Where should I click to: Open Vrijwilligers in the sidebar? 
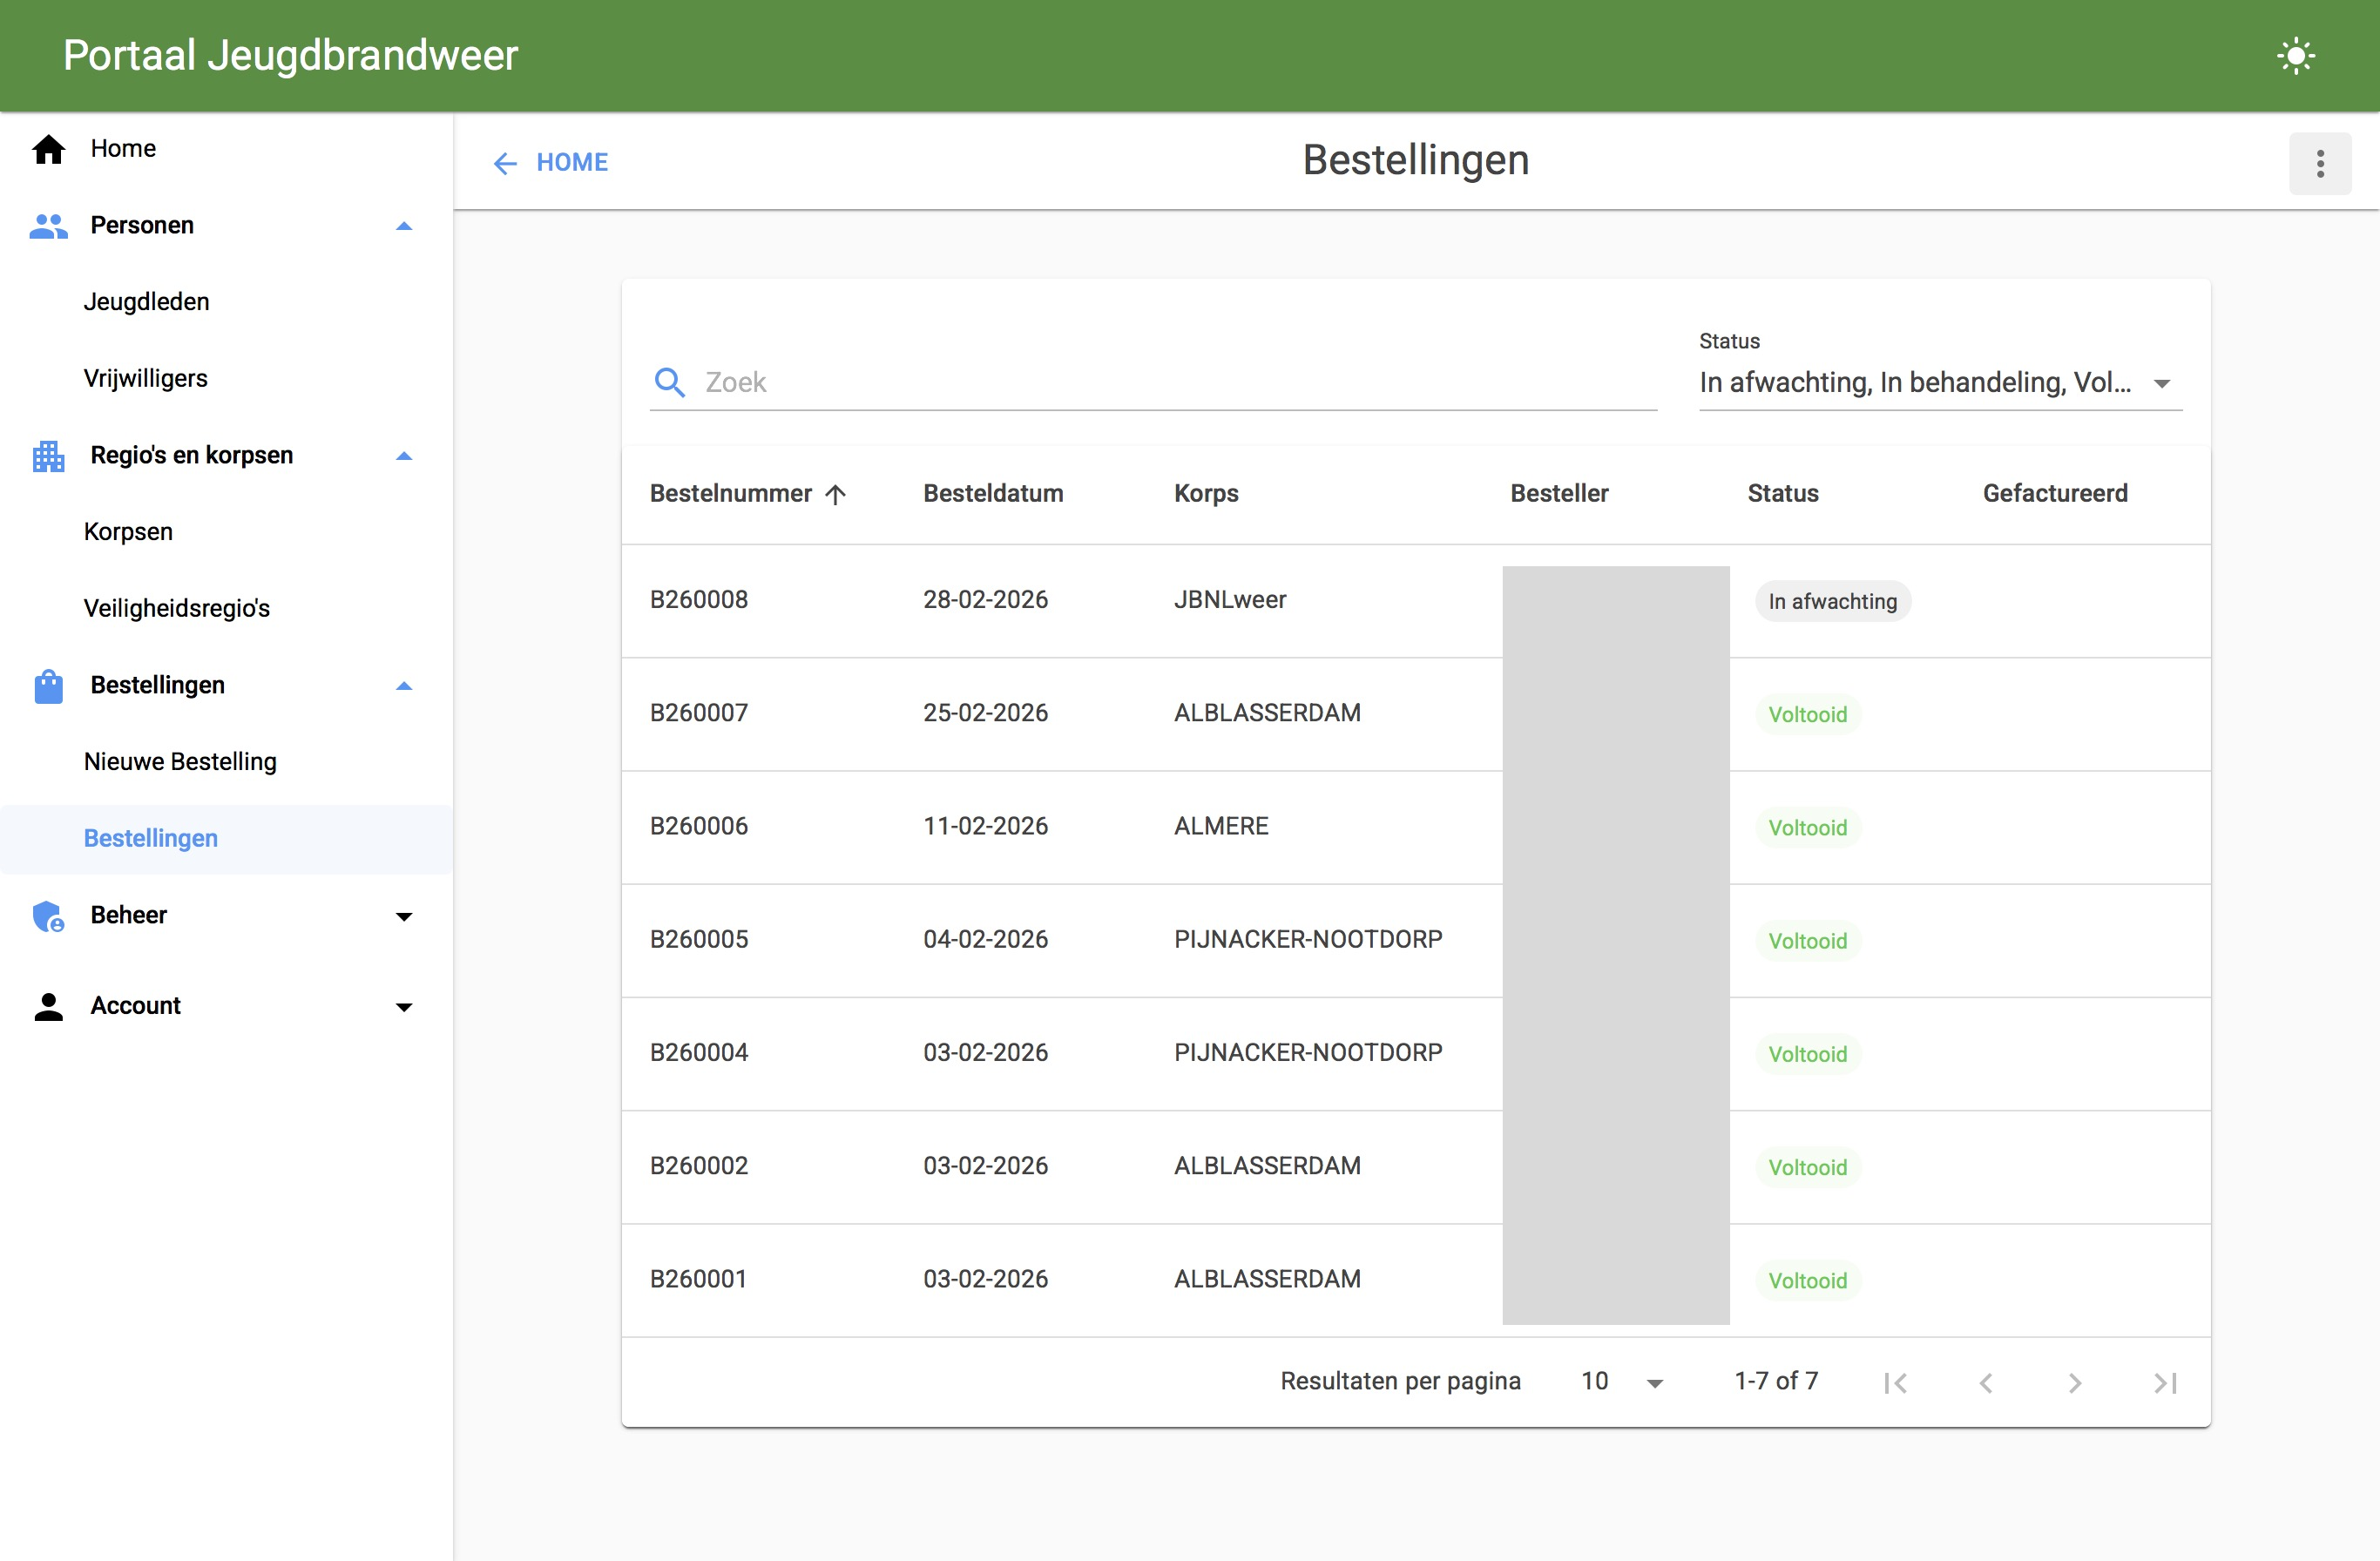146,379
